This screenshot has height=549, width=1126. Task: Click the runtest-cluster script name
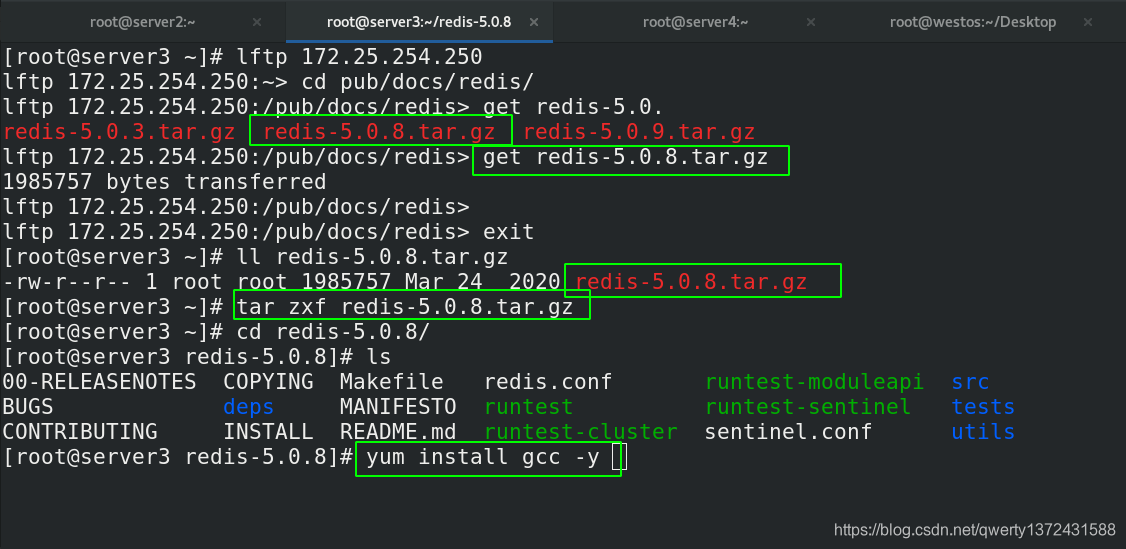point(581,432)
